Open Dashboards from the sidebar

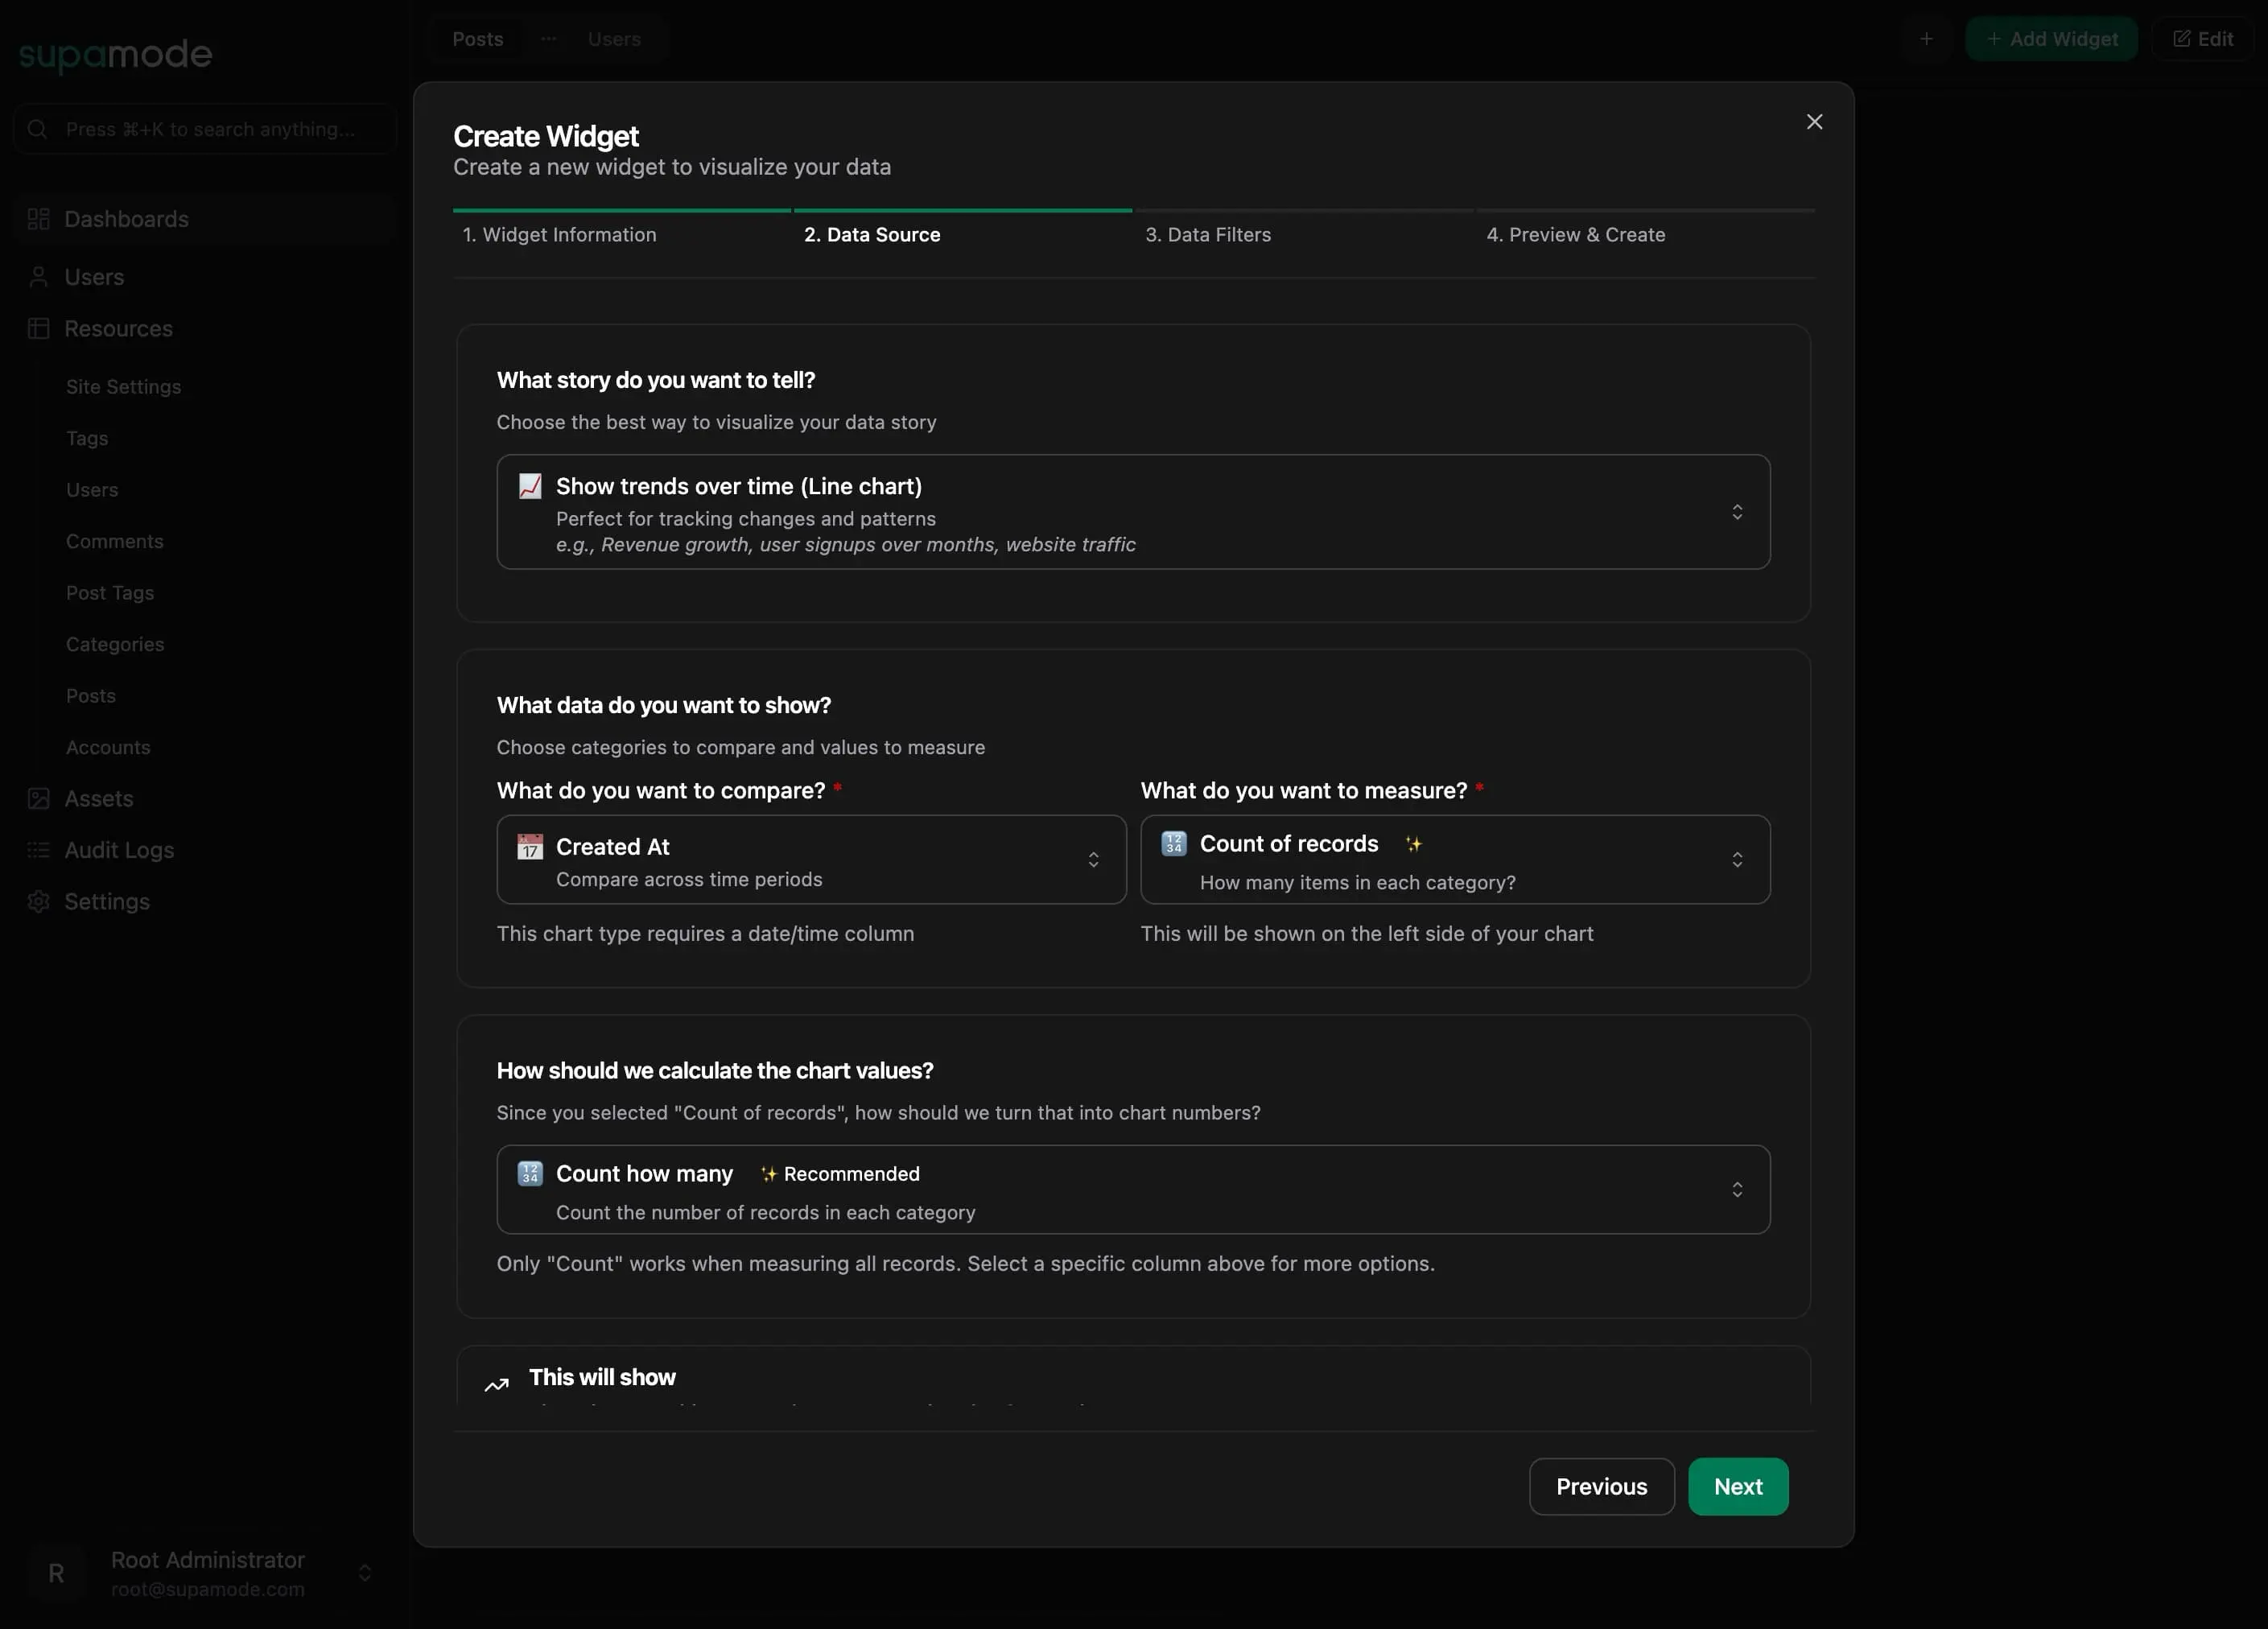[126, 218]
